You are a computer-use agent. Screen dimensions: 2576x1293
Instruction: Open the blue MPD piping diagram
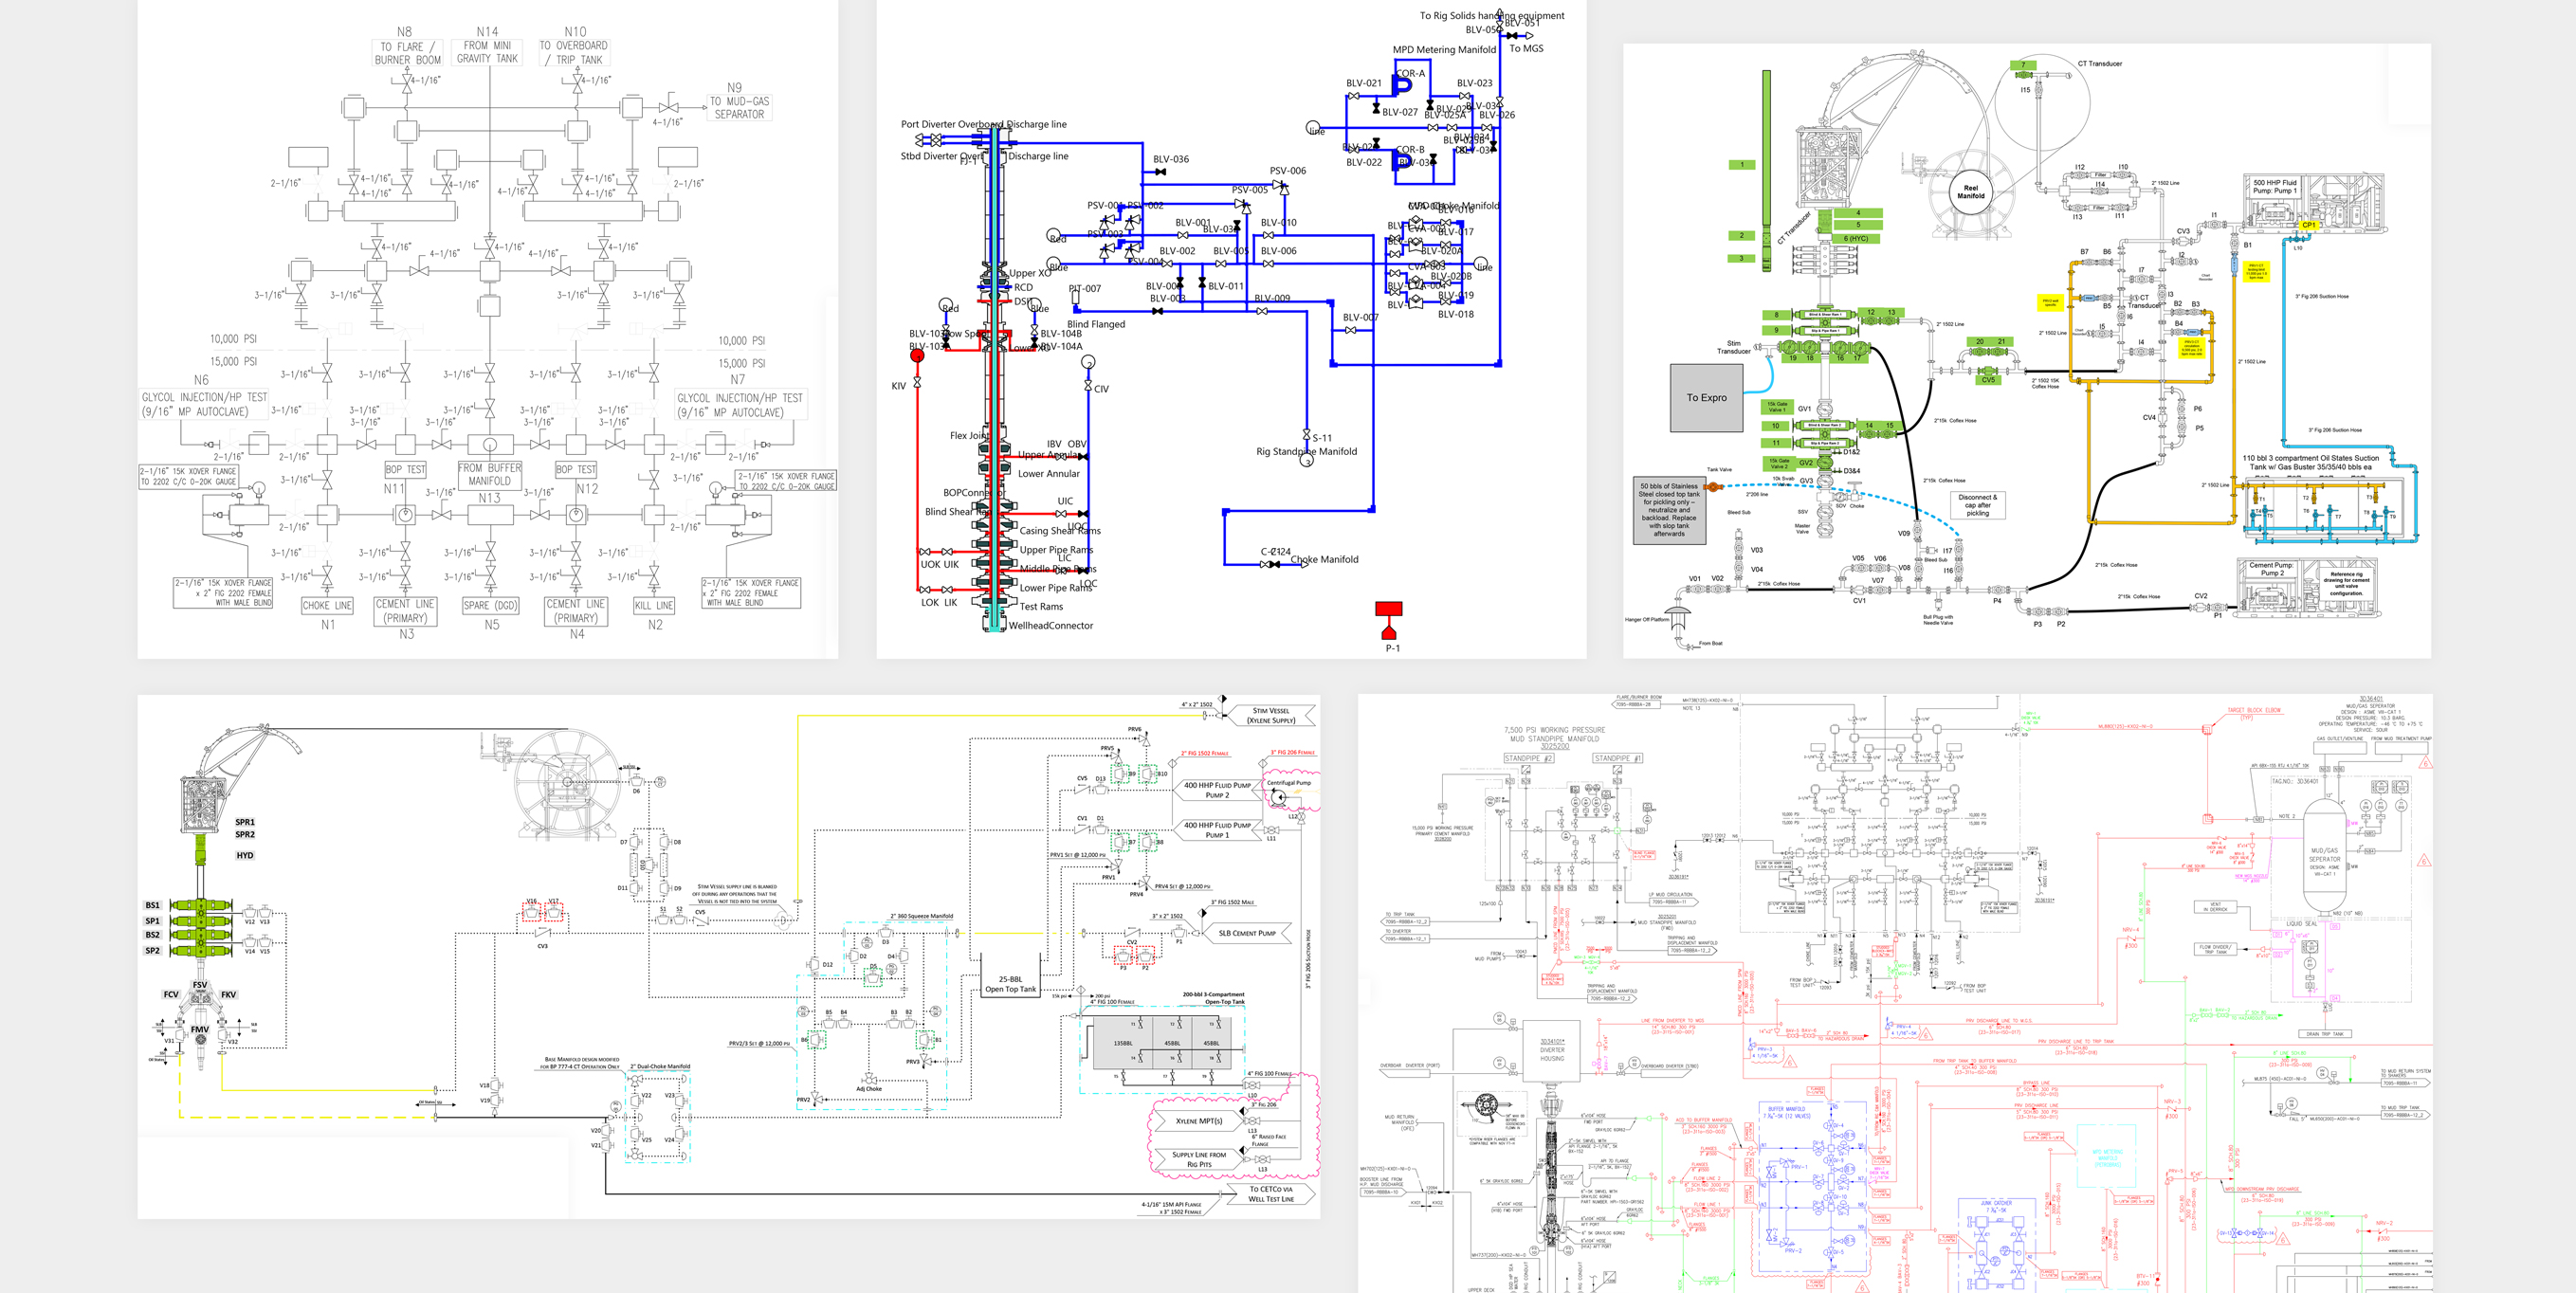coord(1231,329)
